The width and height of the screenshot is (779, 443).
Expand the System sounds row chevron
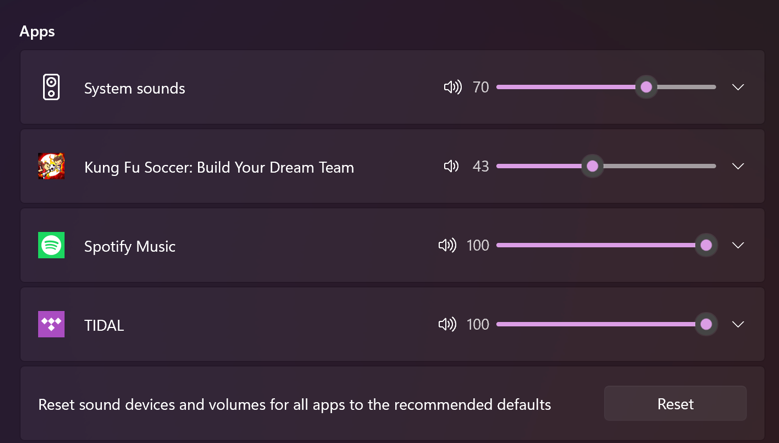(738, 87)
